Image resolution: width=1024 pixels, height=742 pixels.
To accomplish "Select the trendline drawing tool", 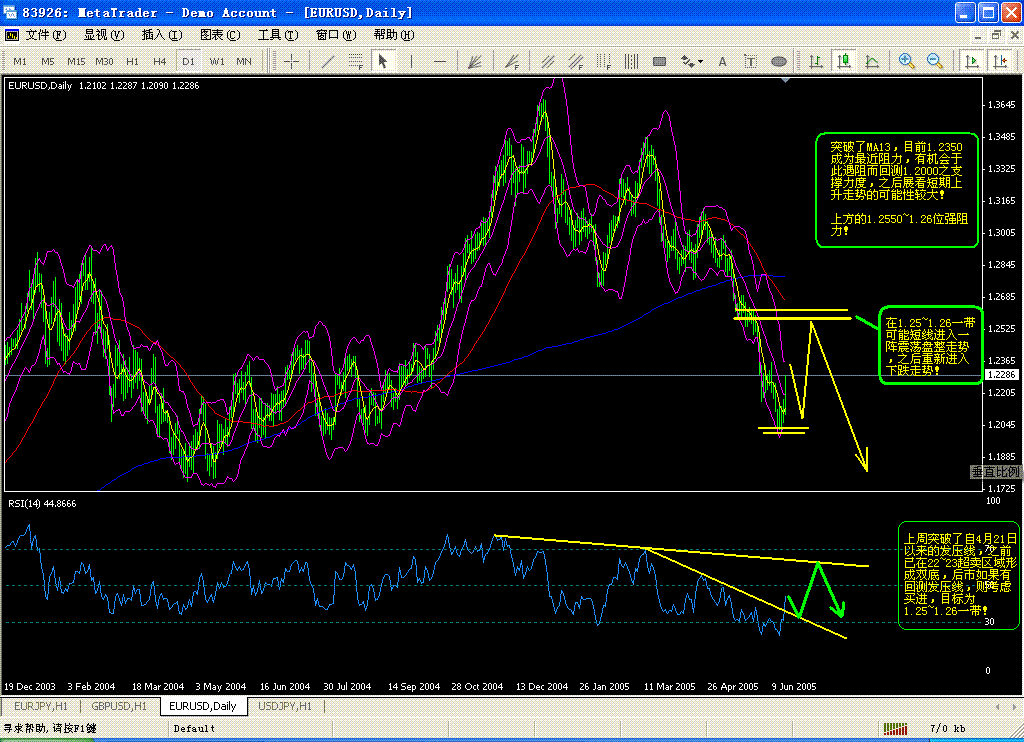I will click(x=328, y=61).
